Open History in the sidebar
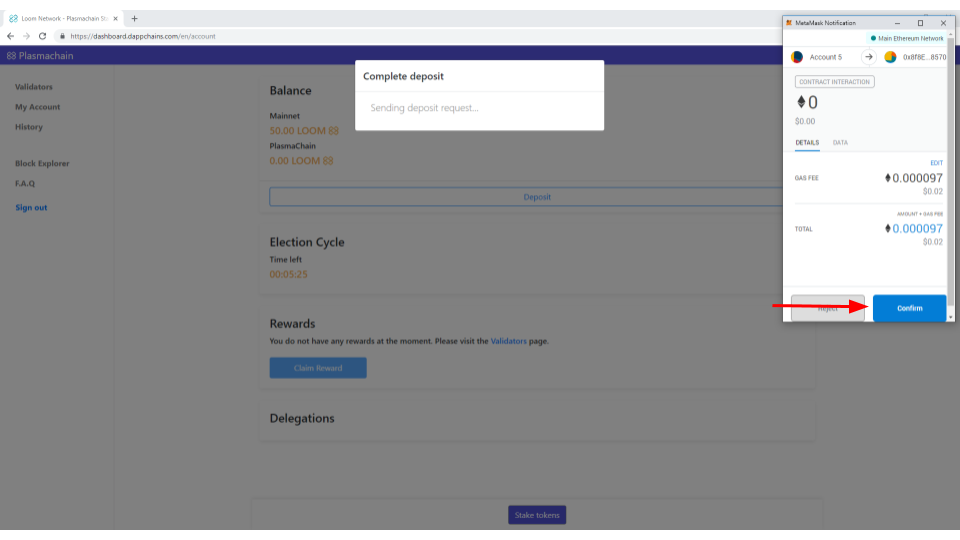960x540 pixels. point(29,127)
